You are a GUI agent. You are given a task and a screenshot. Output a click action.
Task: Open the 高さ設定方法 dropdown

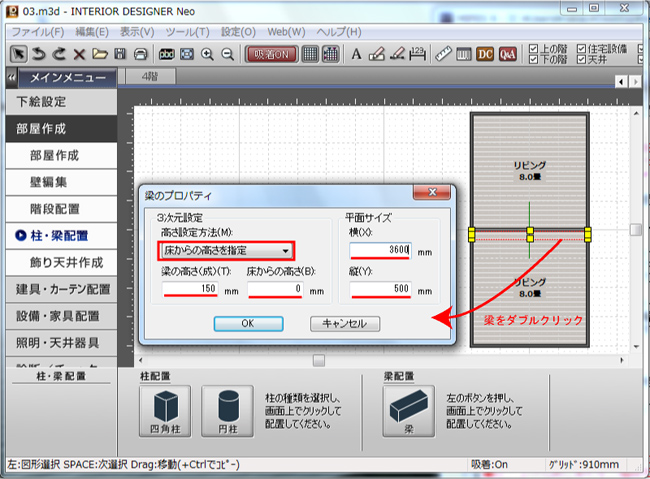226,250
